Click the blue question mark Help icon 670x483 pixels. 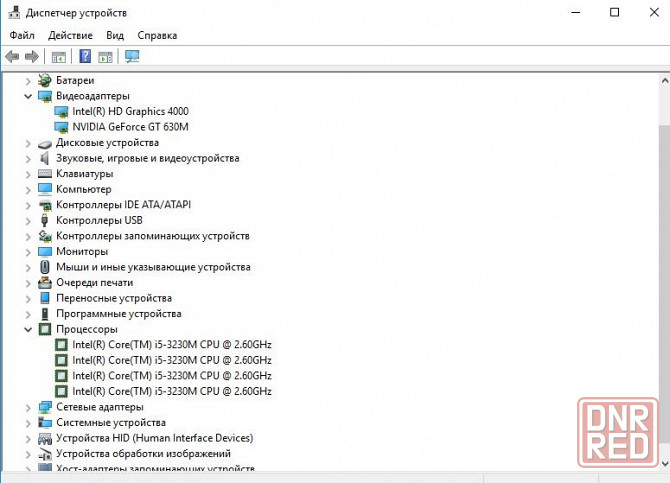pyautogui.click(x=85, y=56)
